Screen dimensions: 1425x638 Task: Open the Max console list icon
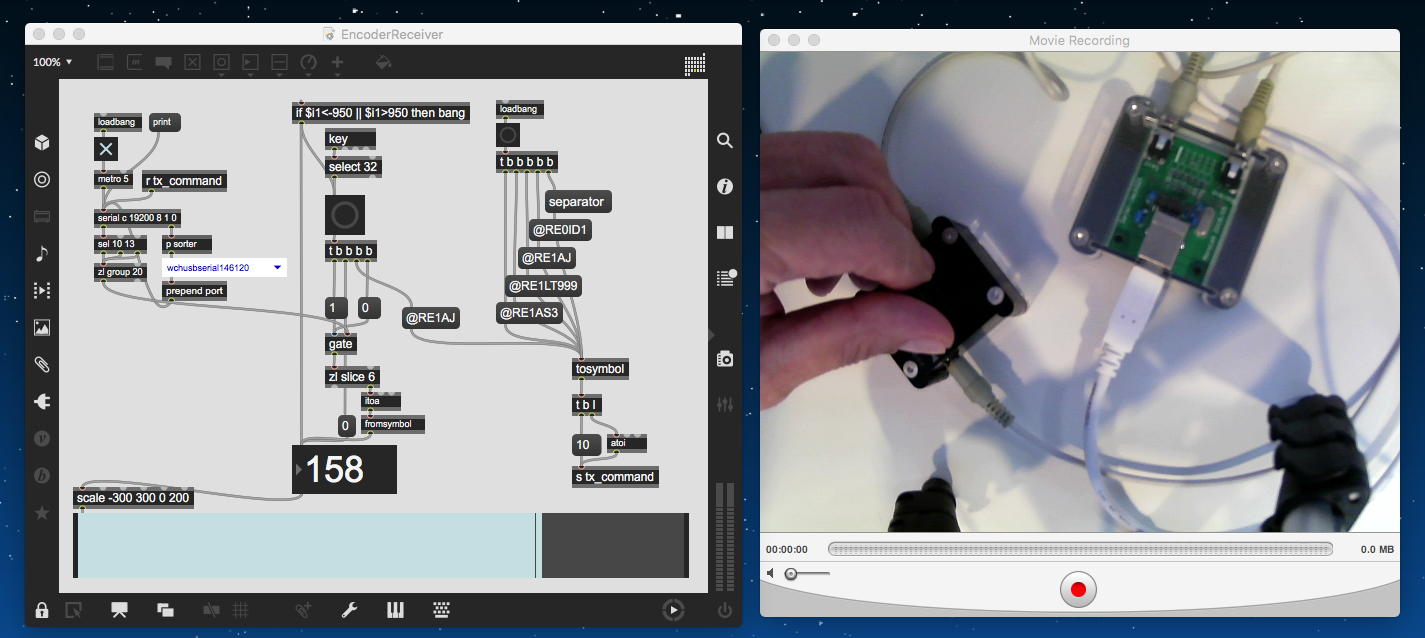pyautogui.click(x=726, y=279)
